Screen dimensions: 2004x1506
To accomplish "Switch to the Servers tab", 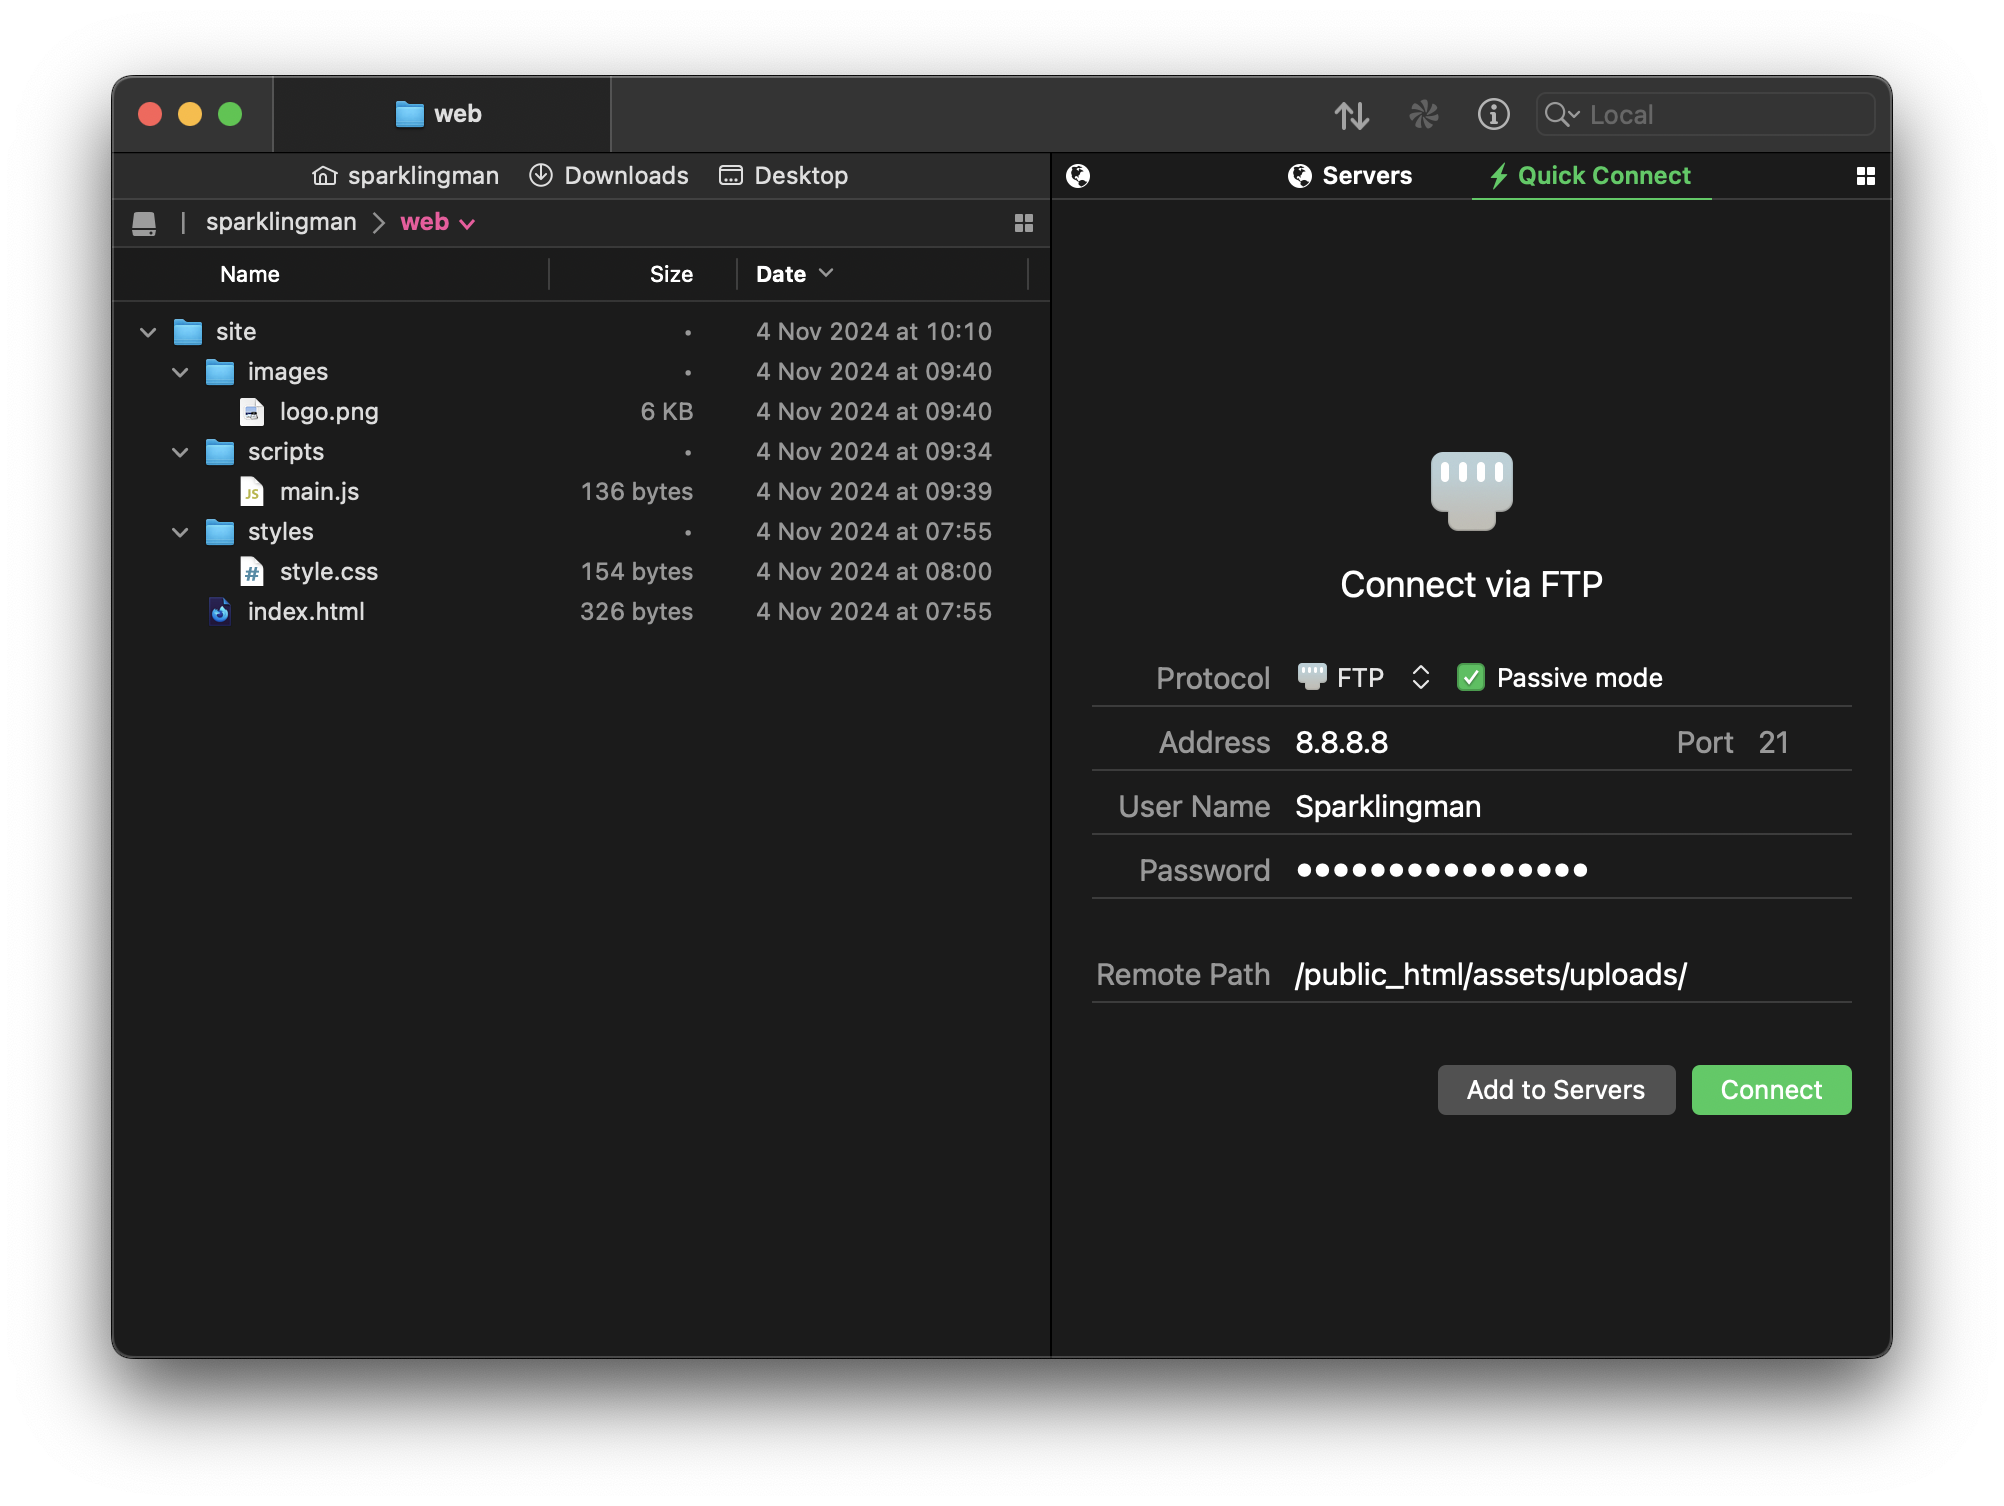I will 1349,176.
